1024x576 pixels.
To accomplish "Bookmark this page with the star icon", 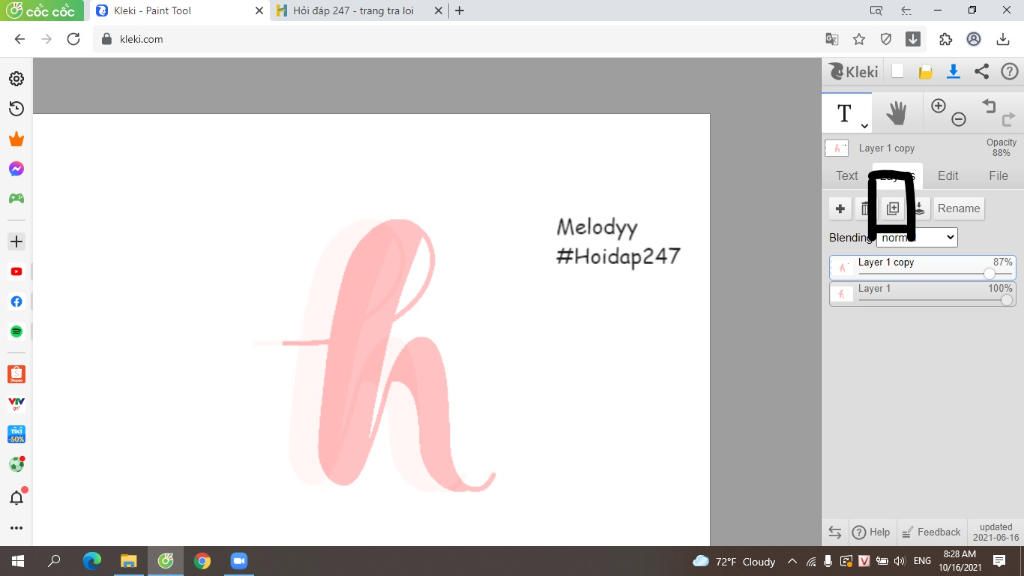I will click(859, 39).
